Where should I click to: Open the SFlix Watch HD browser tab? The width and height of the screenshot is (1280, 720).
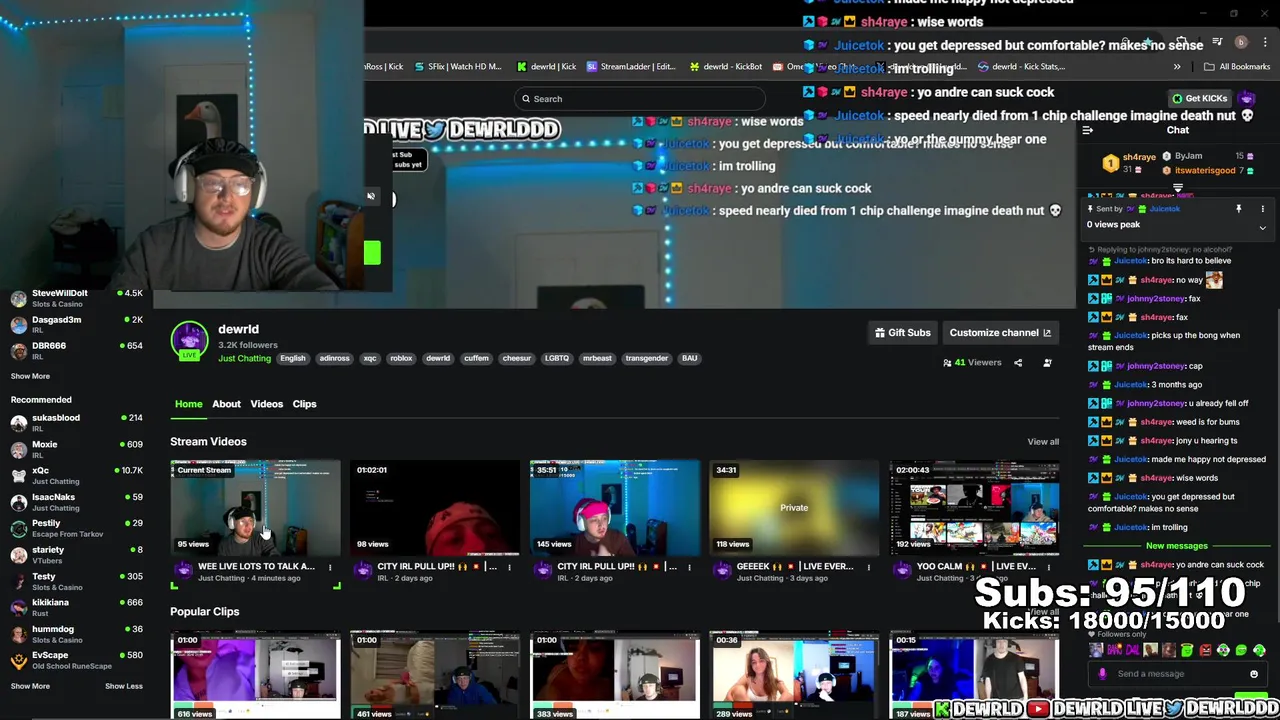(x=457, y=67)
